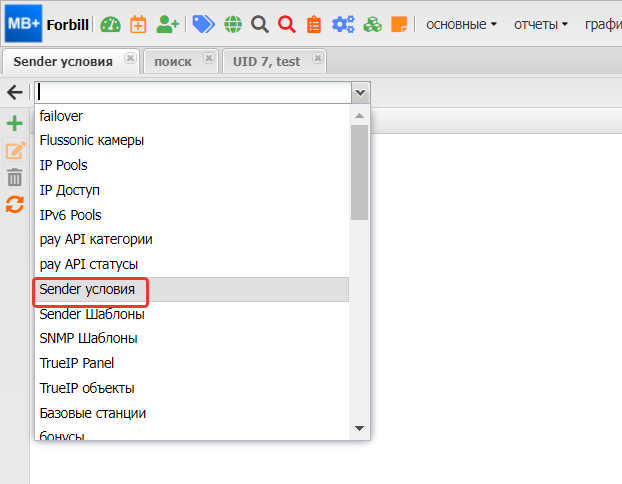Choose Flussonic камеры in the list

92,140
